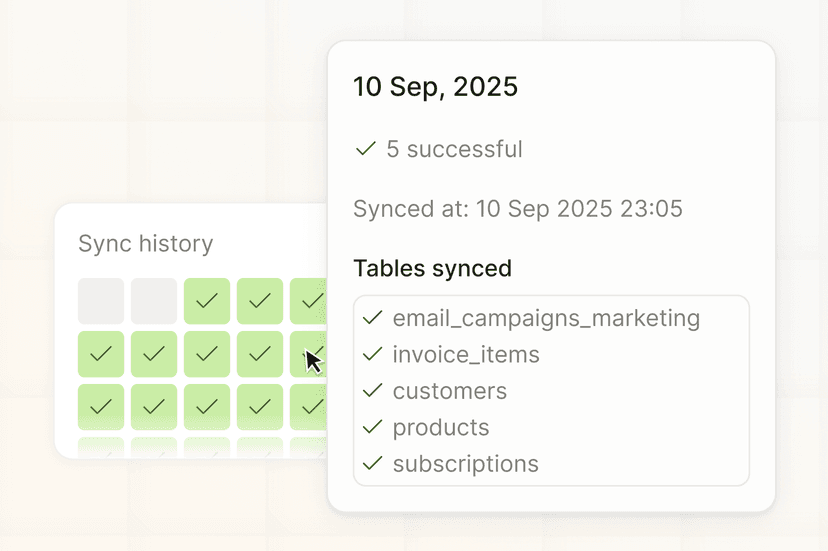
Task: Click the subscriptions table entry
Action: tap(465, 464)
